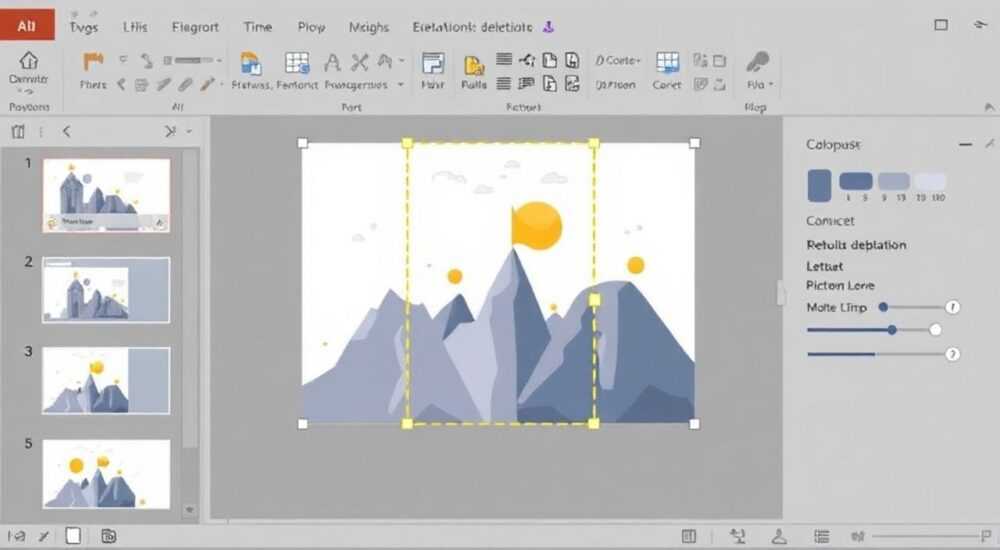Select slide 5 thumbnail

click(106, 473)
